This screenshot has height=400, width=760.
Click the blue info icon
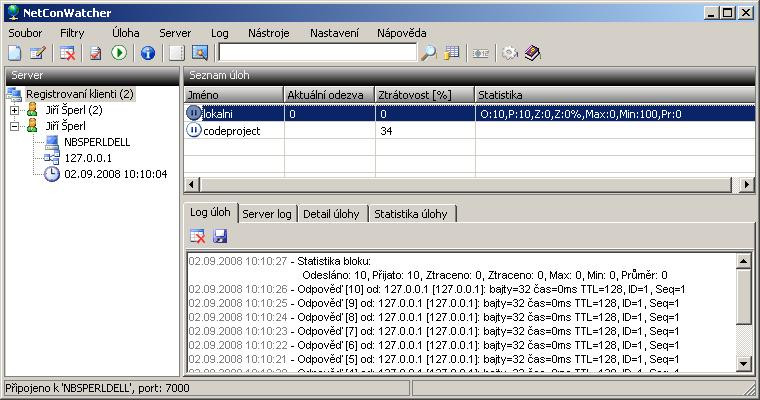pyautogui.click(x=148, y=53)
